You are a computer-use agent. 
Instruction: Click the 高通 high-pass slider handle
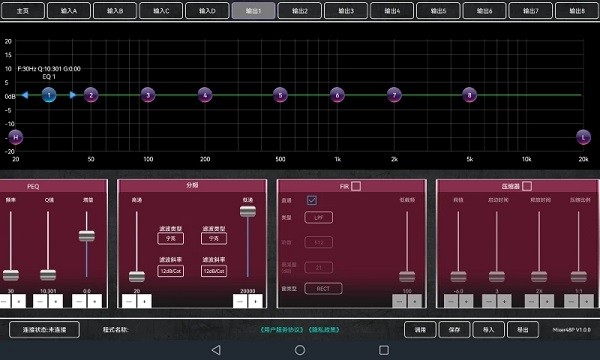coord(137,277)
